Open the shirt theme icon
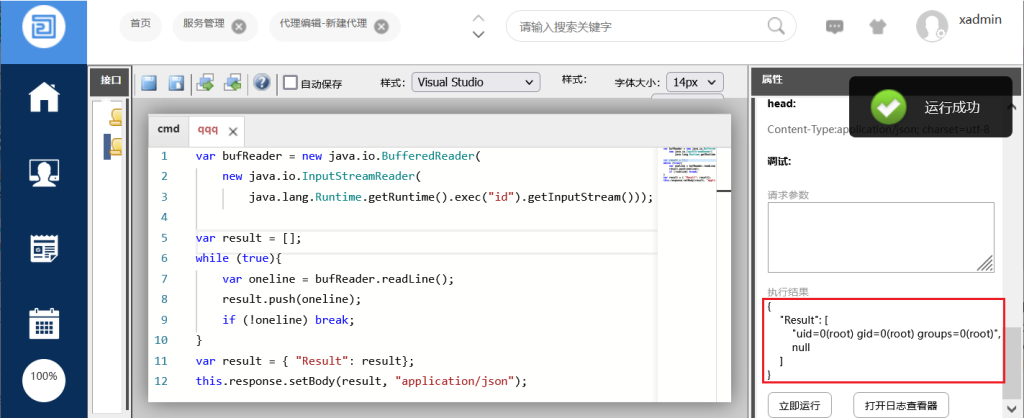The image size is (1024, 418). point(877,27)
